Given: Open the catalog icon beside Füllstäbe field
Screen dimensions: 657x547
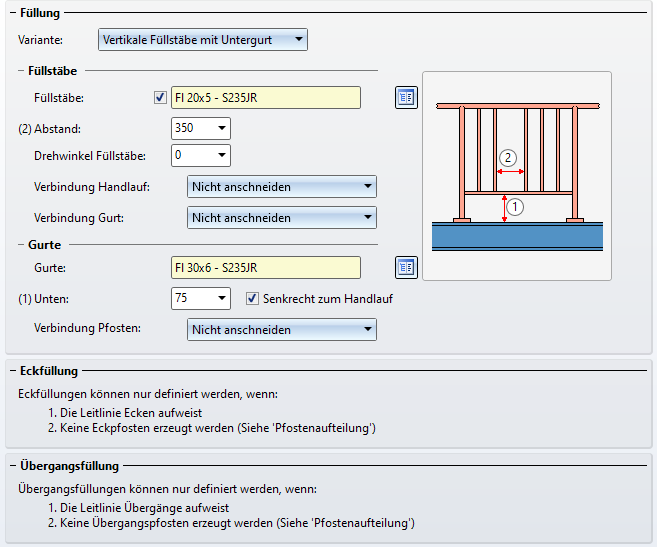Looking at the screenshot, I should point(405,97).
